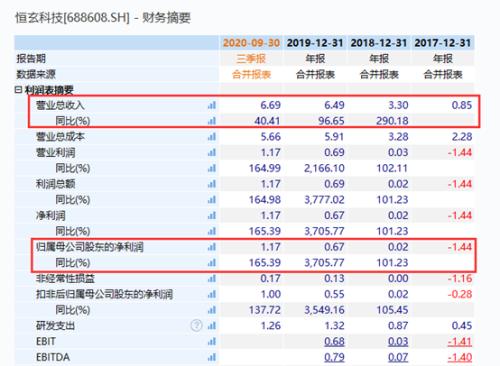Select R&D expense value 1.32
Screen dimensions: 500x366
(x=334, y=326)
